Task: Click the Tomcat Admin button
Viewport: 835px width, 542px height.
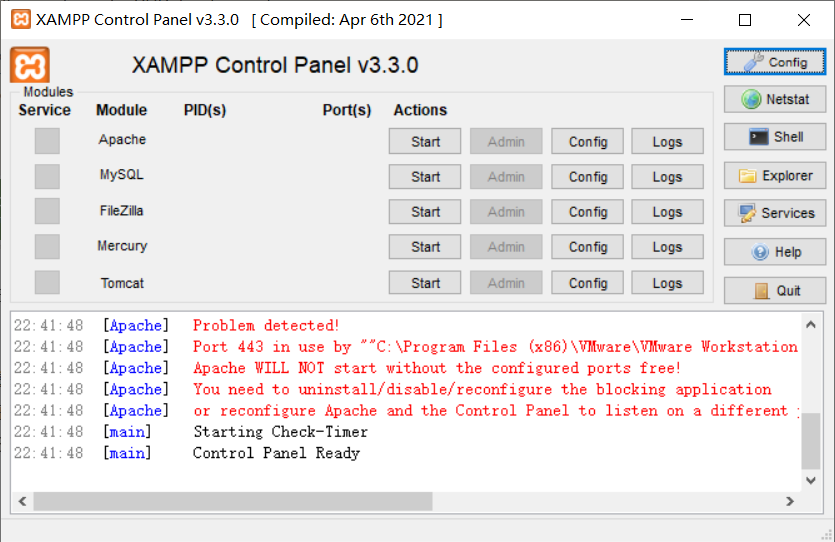Action: [x=506, y=283]
